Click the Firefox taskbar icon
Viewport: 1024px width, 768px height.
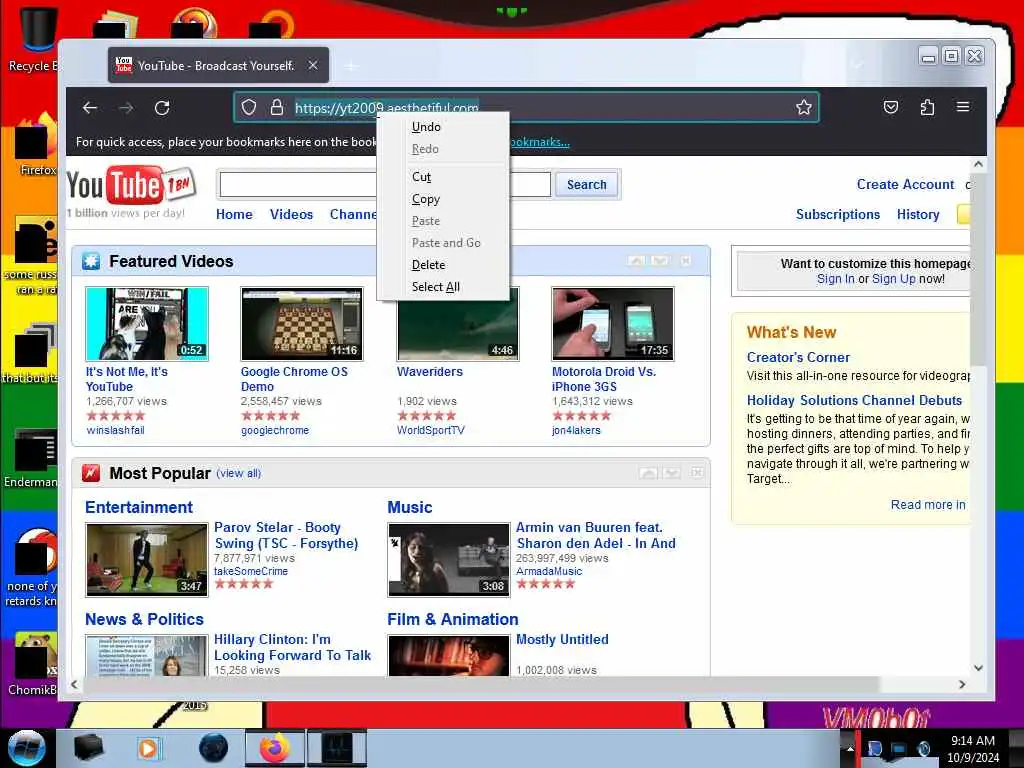tap(274, 748)
